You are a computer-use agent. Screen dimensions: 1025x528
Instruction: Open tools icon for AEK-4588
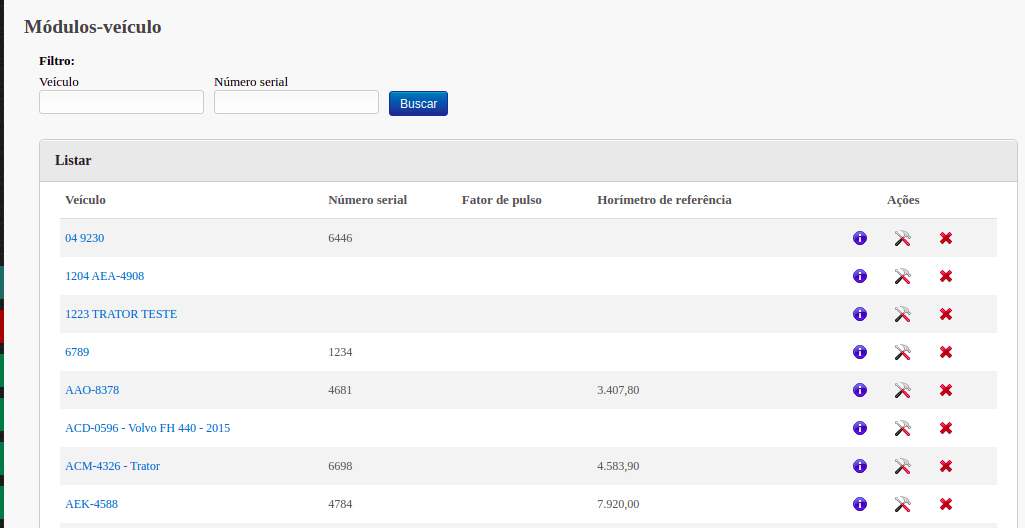point(902,504)
